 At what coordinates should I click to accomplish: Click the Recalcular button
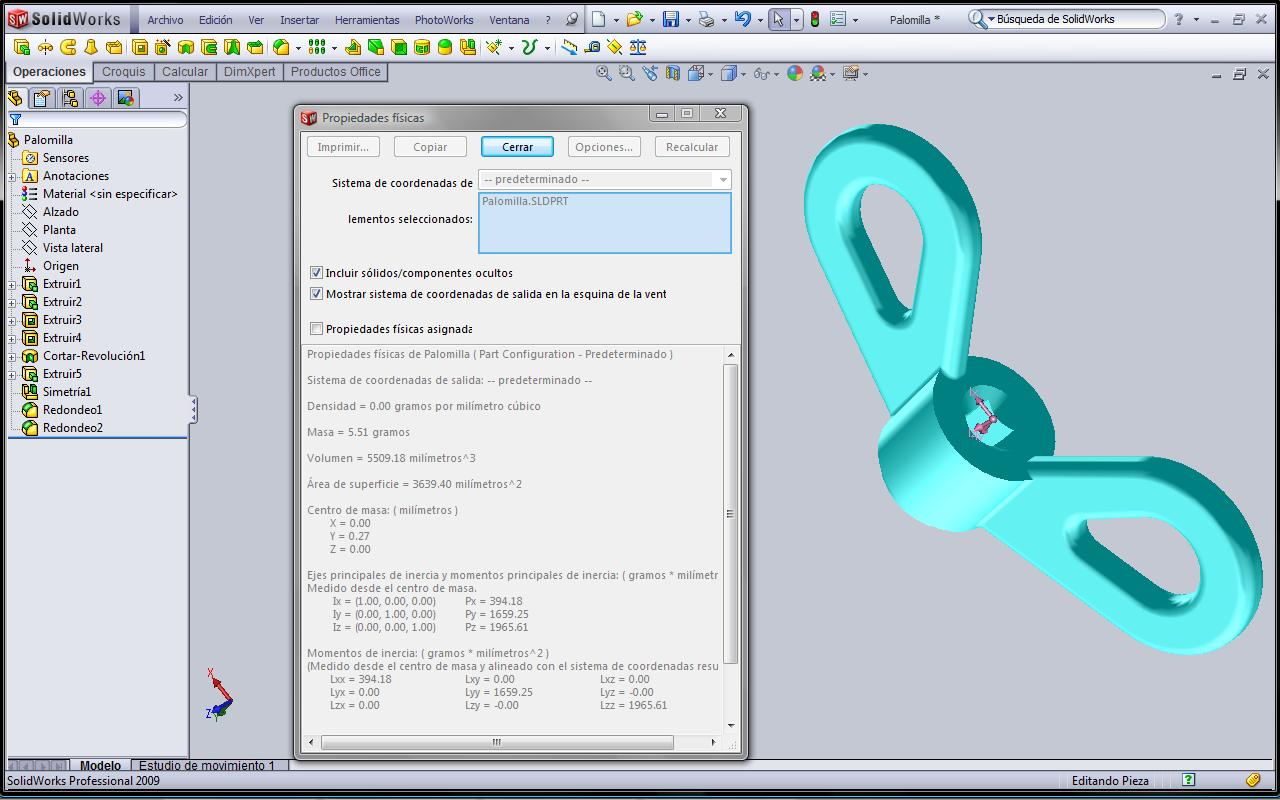click(692, 146)
